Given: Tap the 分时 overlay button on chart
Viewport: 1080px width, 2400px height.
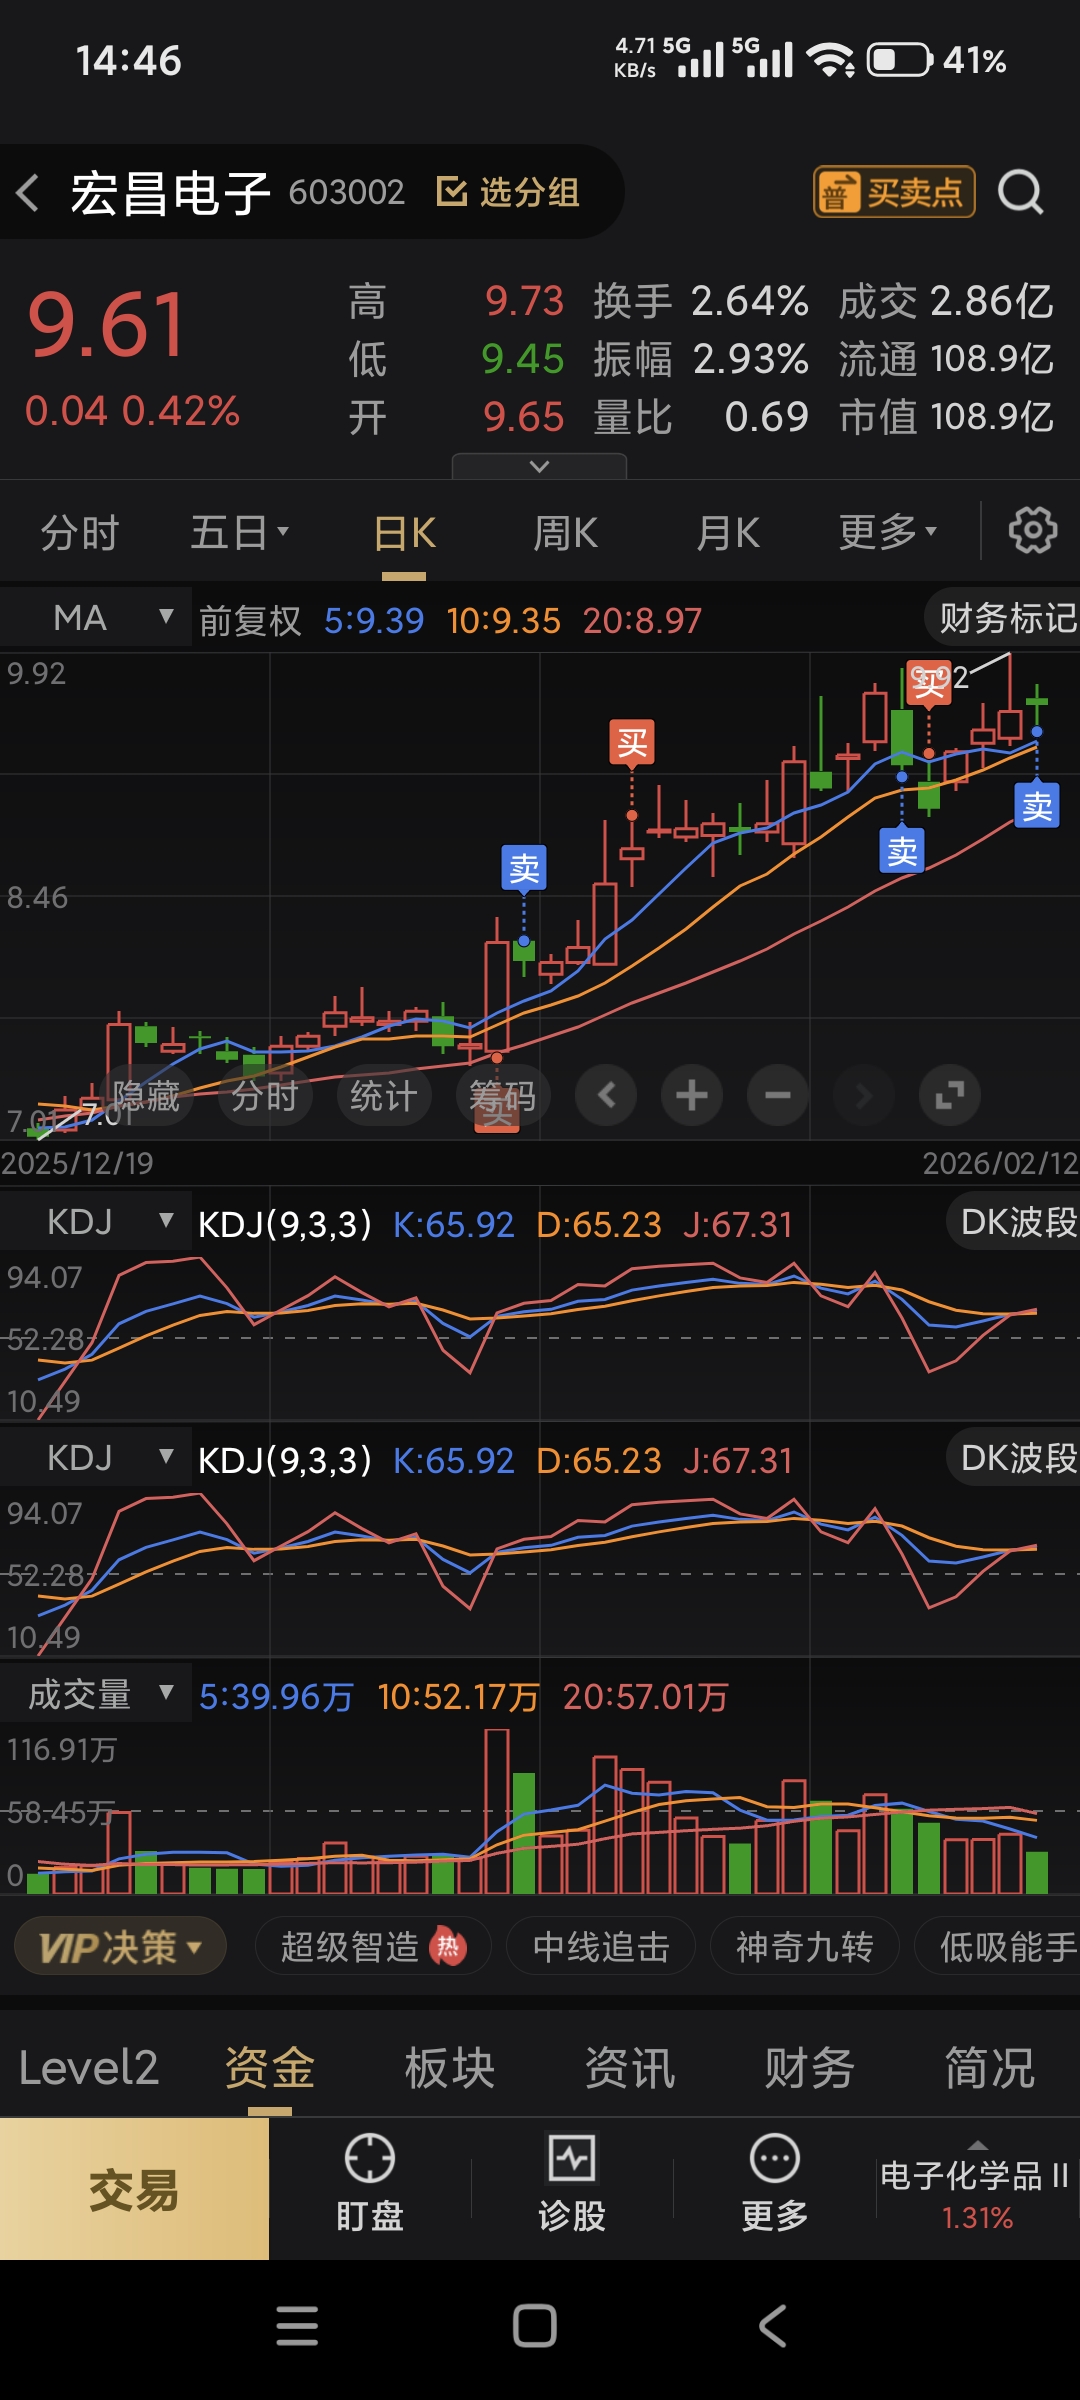Looking at the screenshot, I should pyautogui.click(x=264, y=1096).
